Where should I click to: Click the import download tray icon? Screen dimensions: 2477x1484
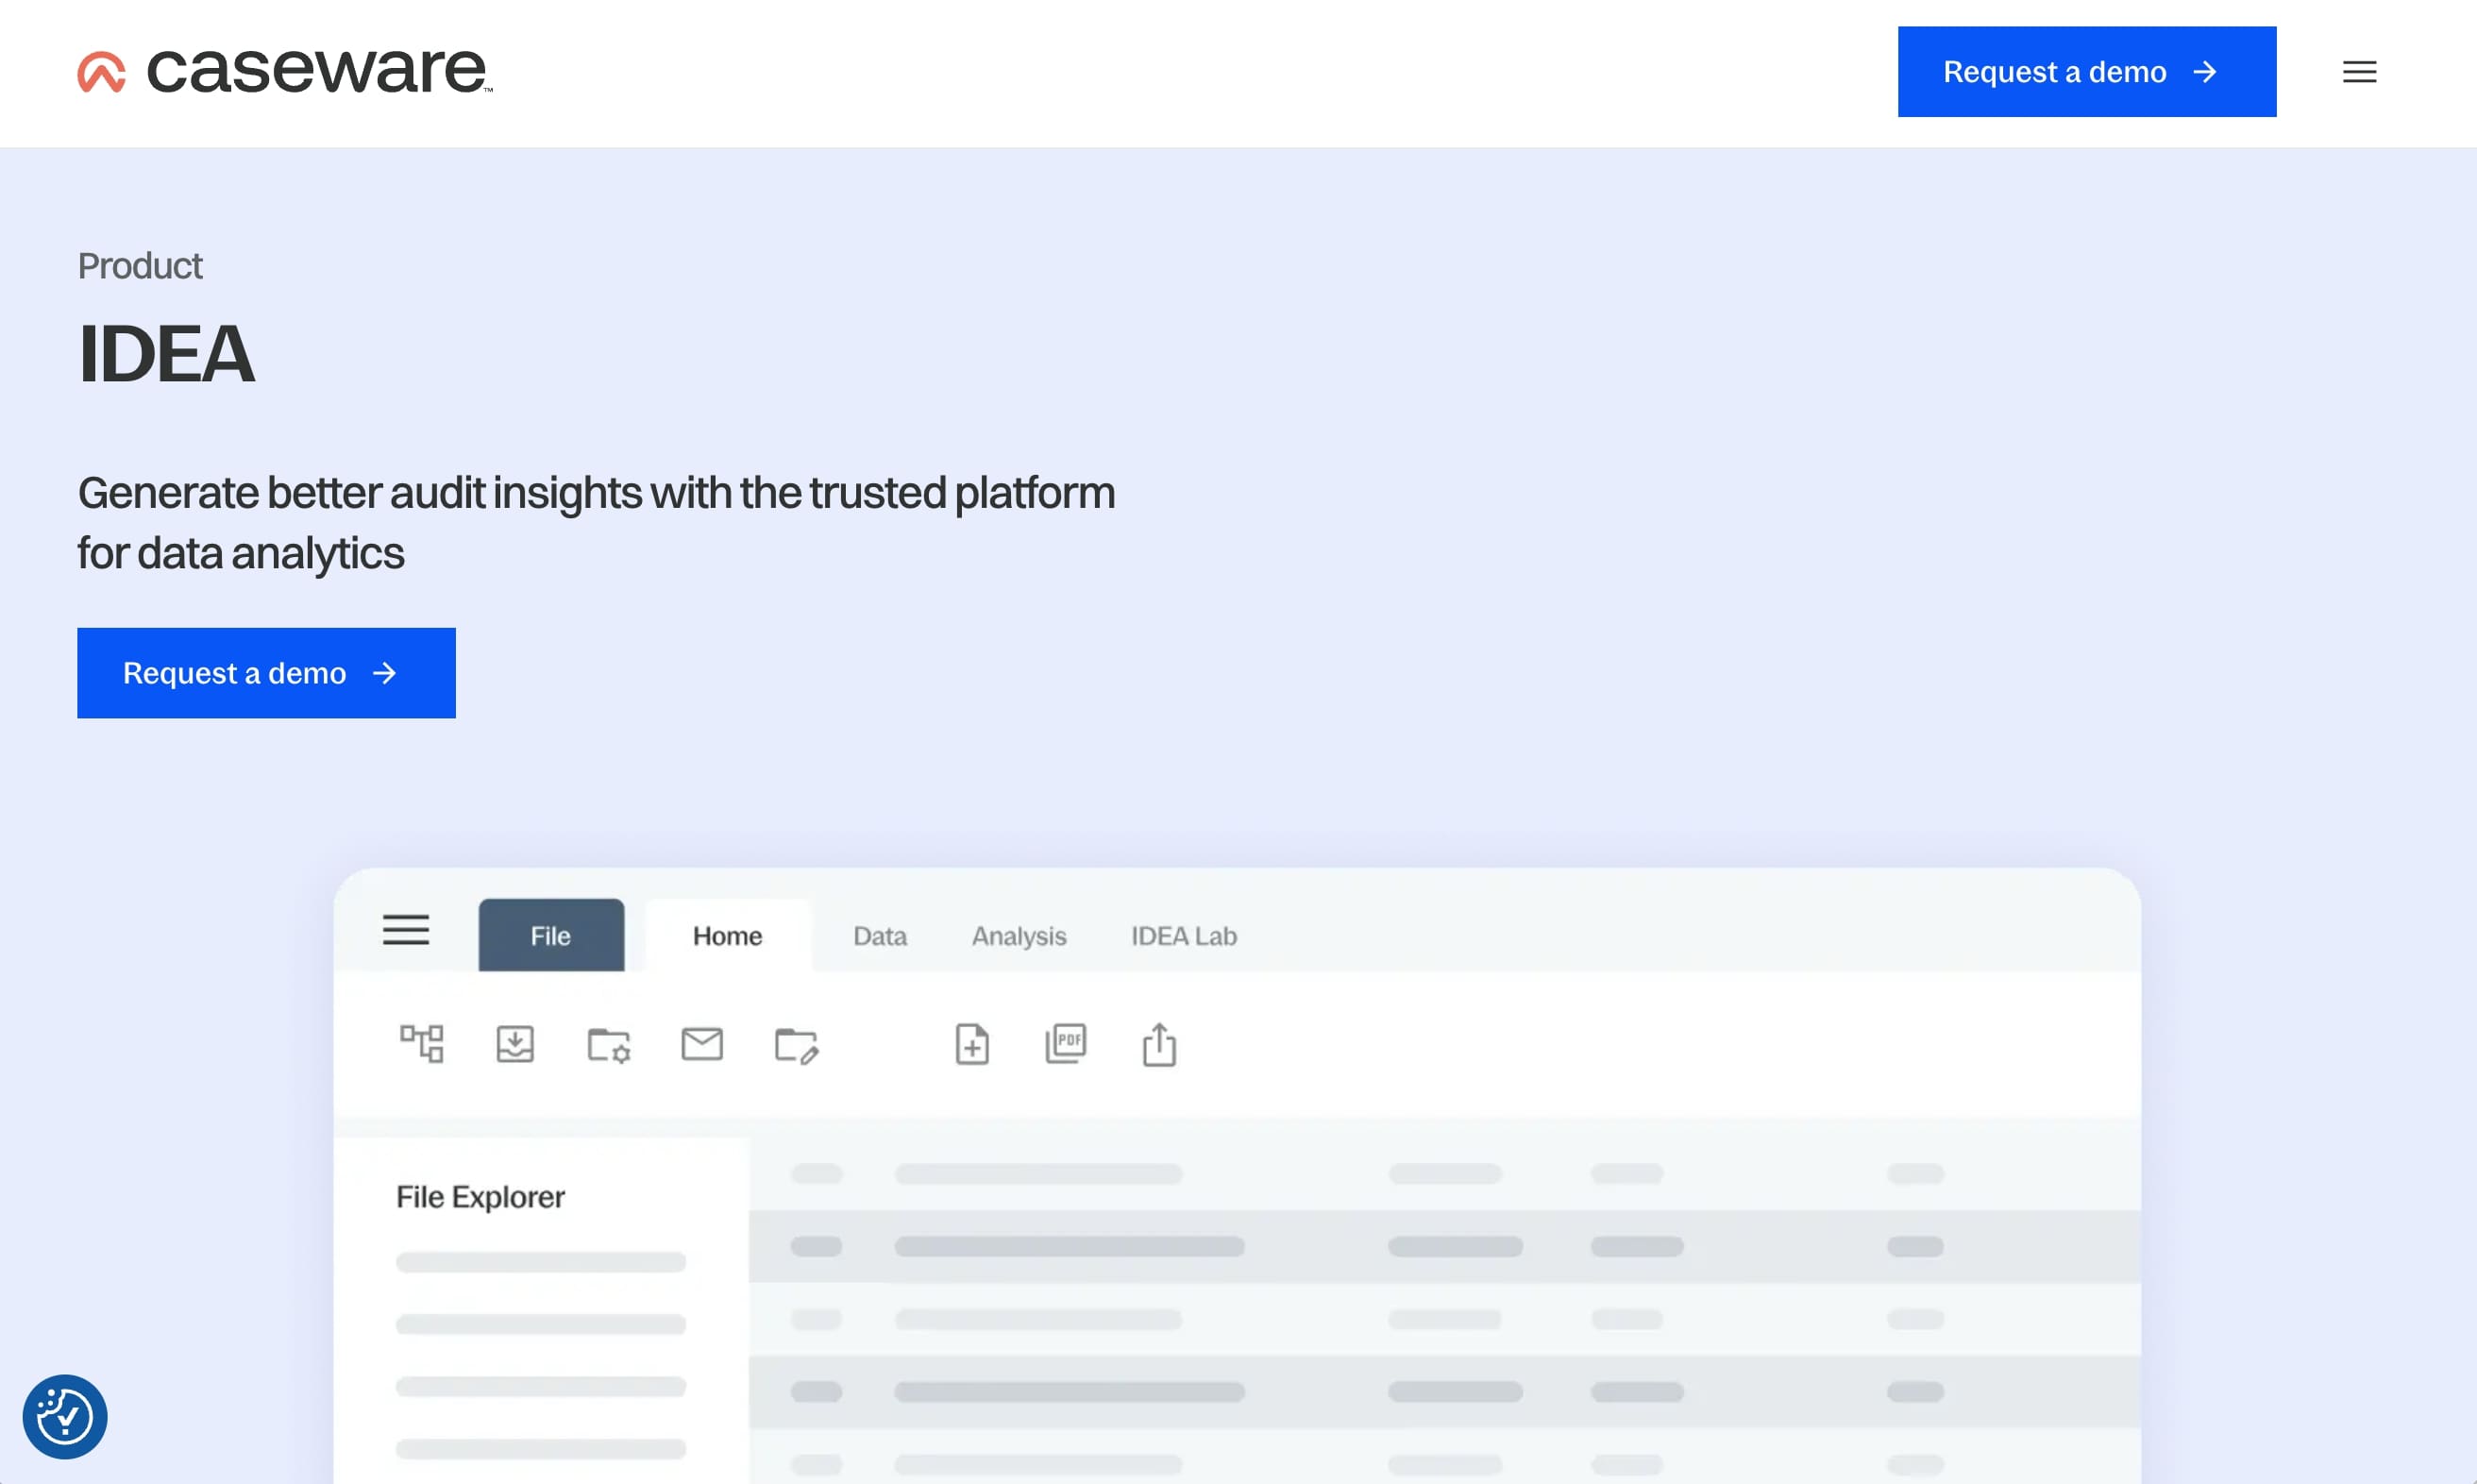pos(515,1044)
